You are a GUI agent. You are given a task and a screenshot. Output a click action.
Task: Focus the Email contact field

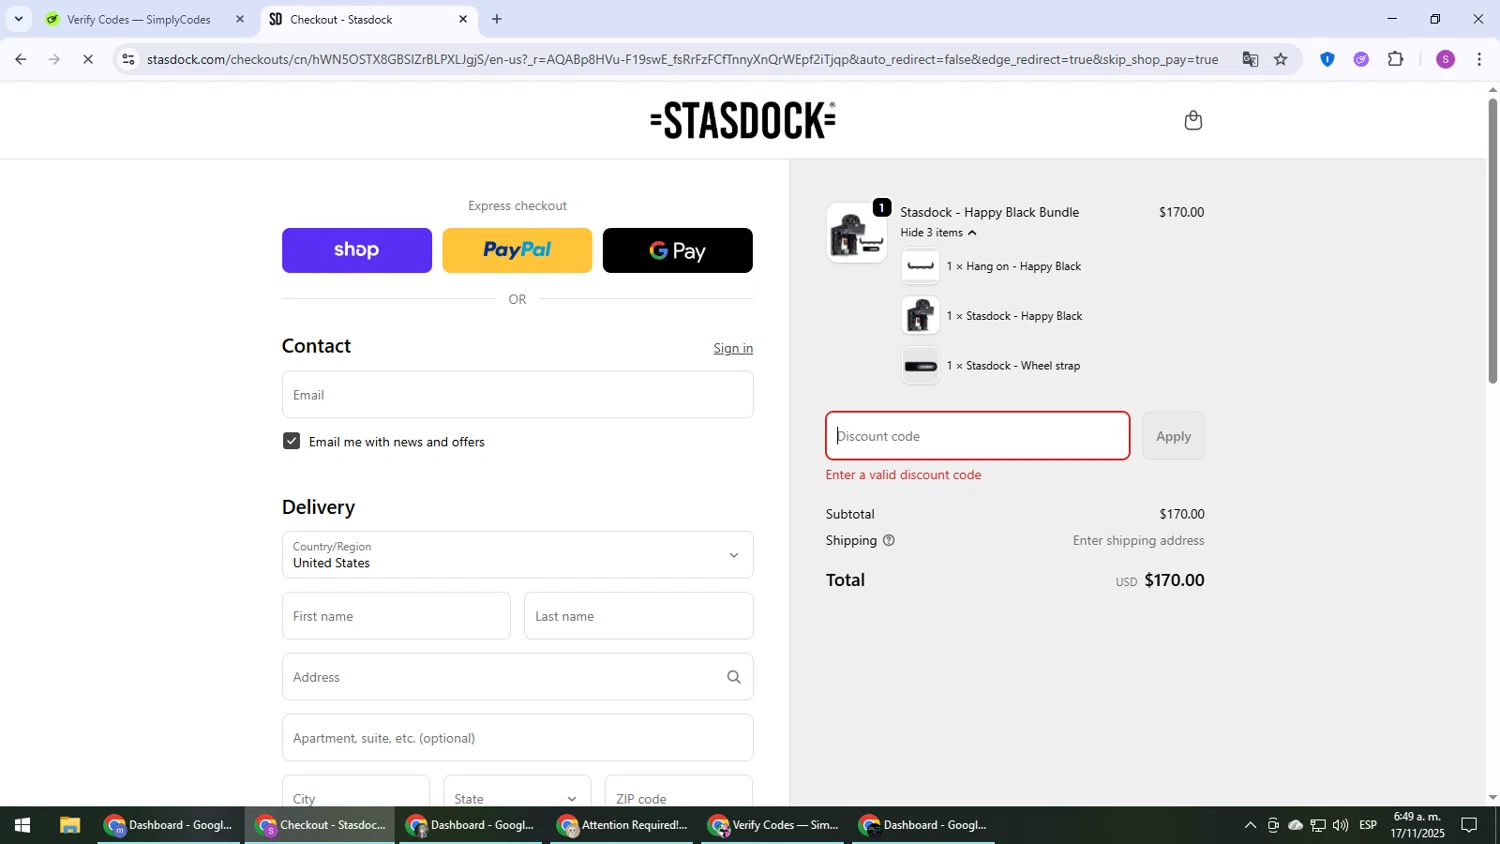point(517,395)
